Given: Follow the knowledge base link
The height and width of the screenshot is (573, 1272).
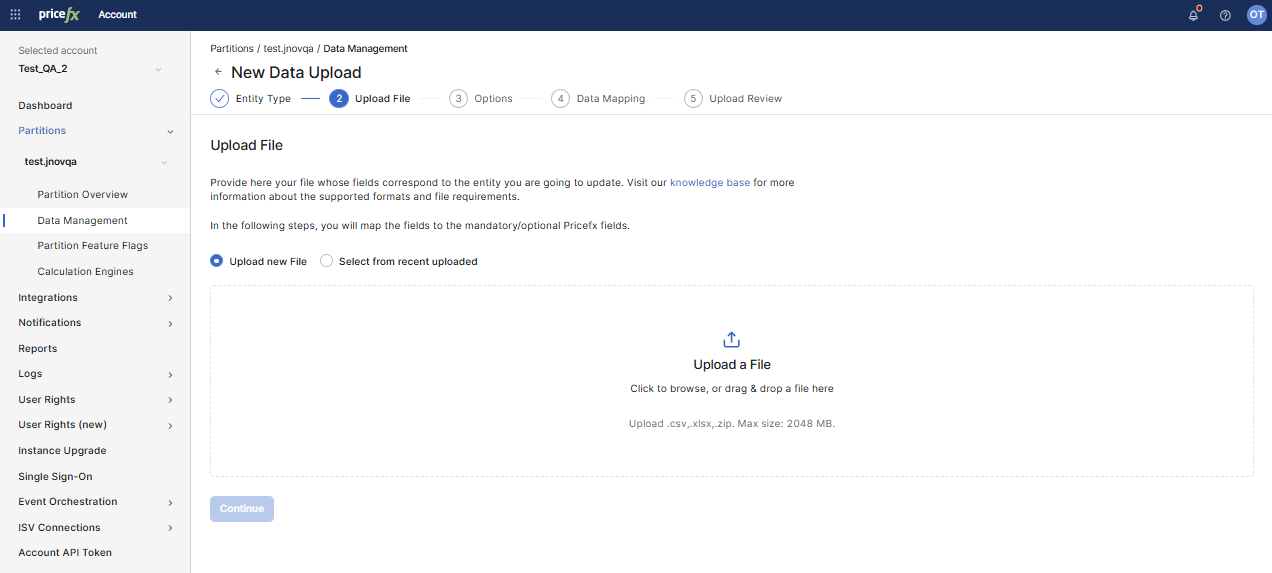Looking at the screenshot, I should point(709,183).
